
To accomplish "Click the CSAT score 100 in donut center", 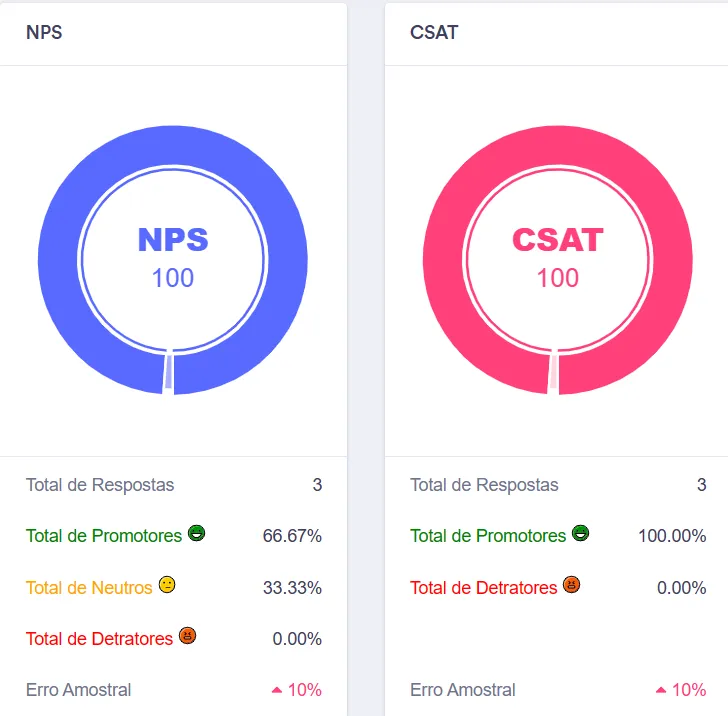I will tap(558, 278).
